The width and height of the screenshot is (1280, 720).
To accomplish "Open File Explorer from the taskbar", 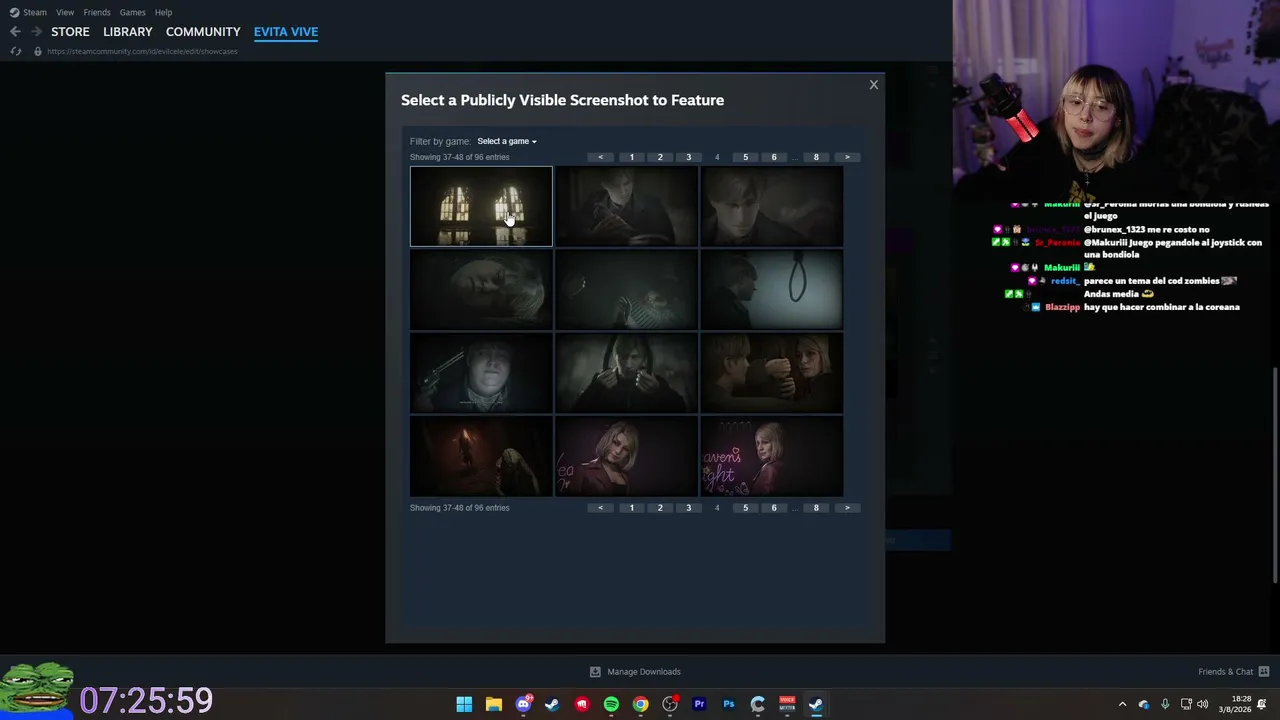I will click(x=493, y=704).
